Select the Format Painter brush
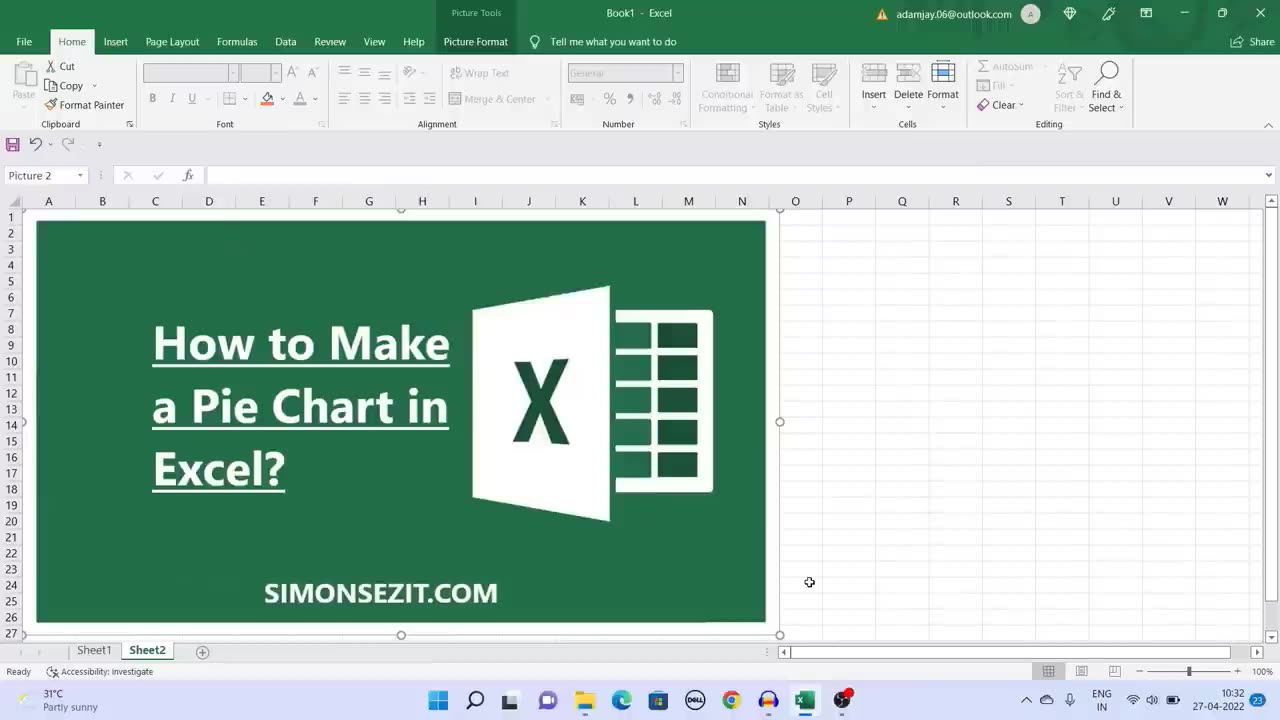This screenshot has height=720, width=1280. click(x=84, y=105)
